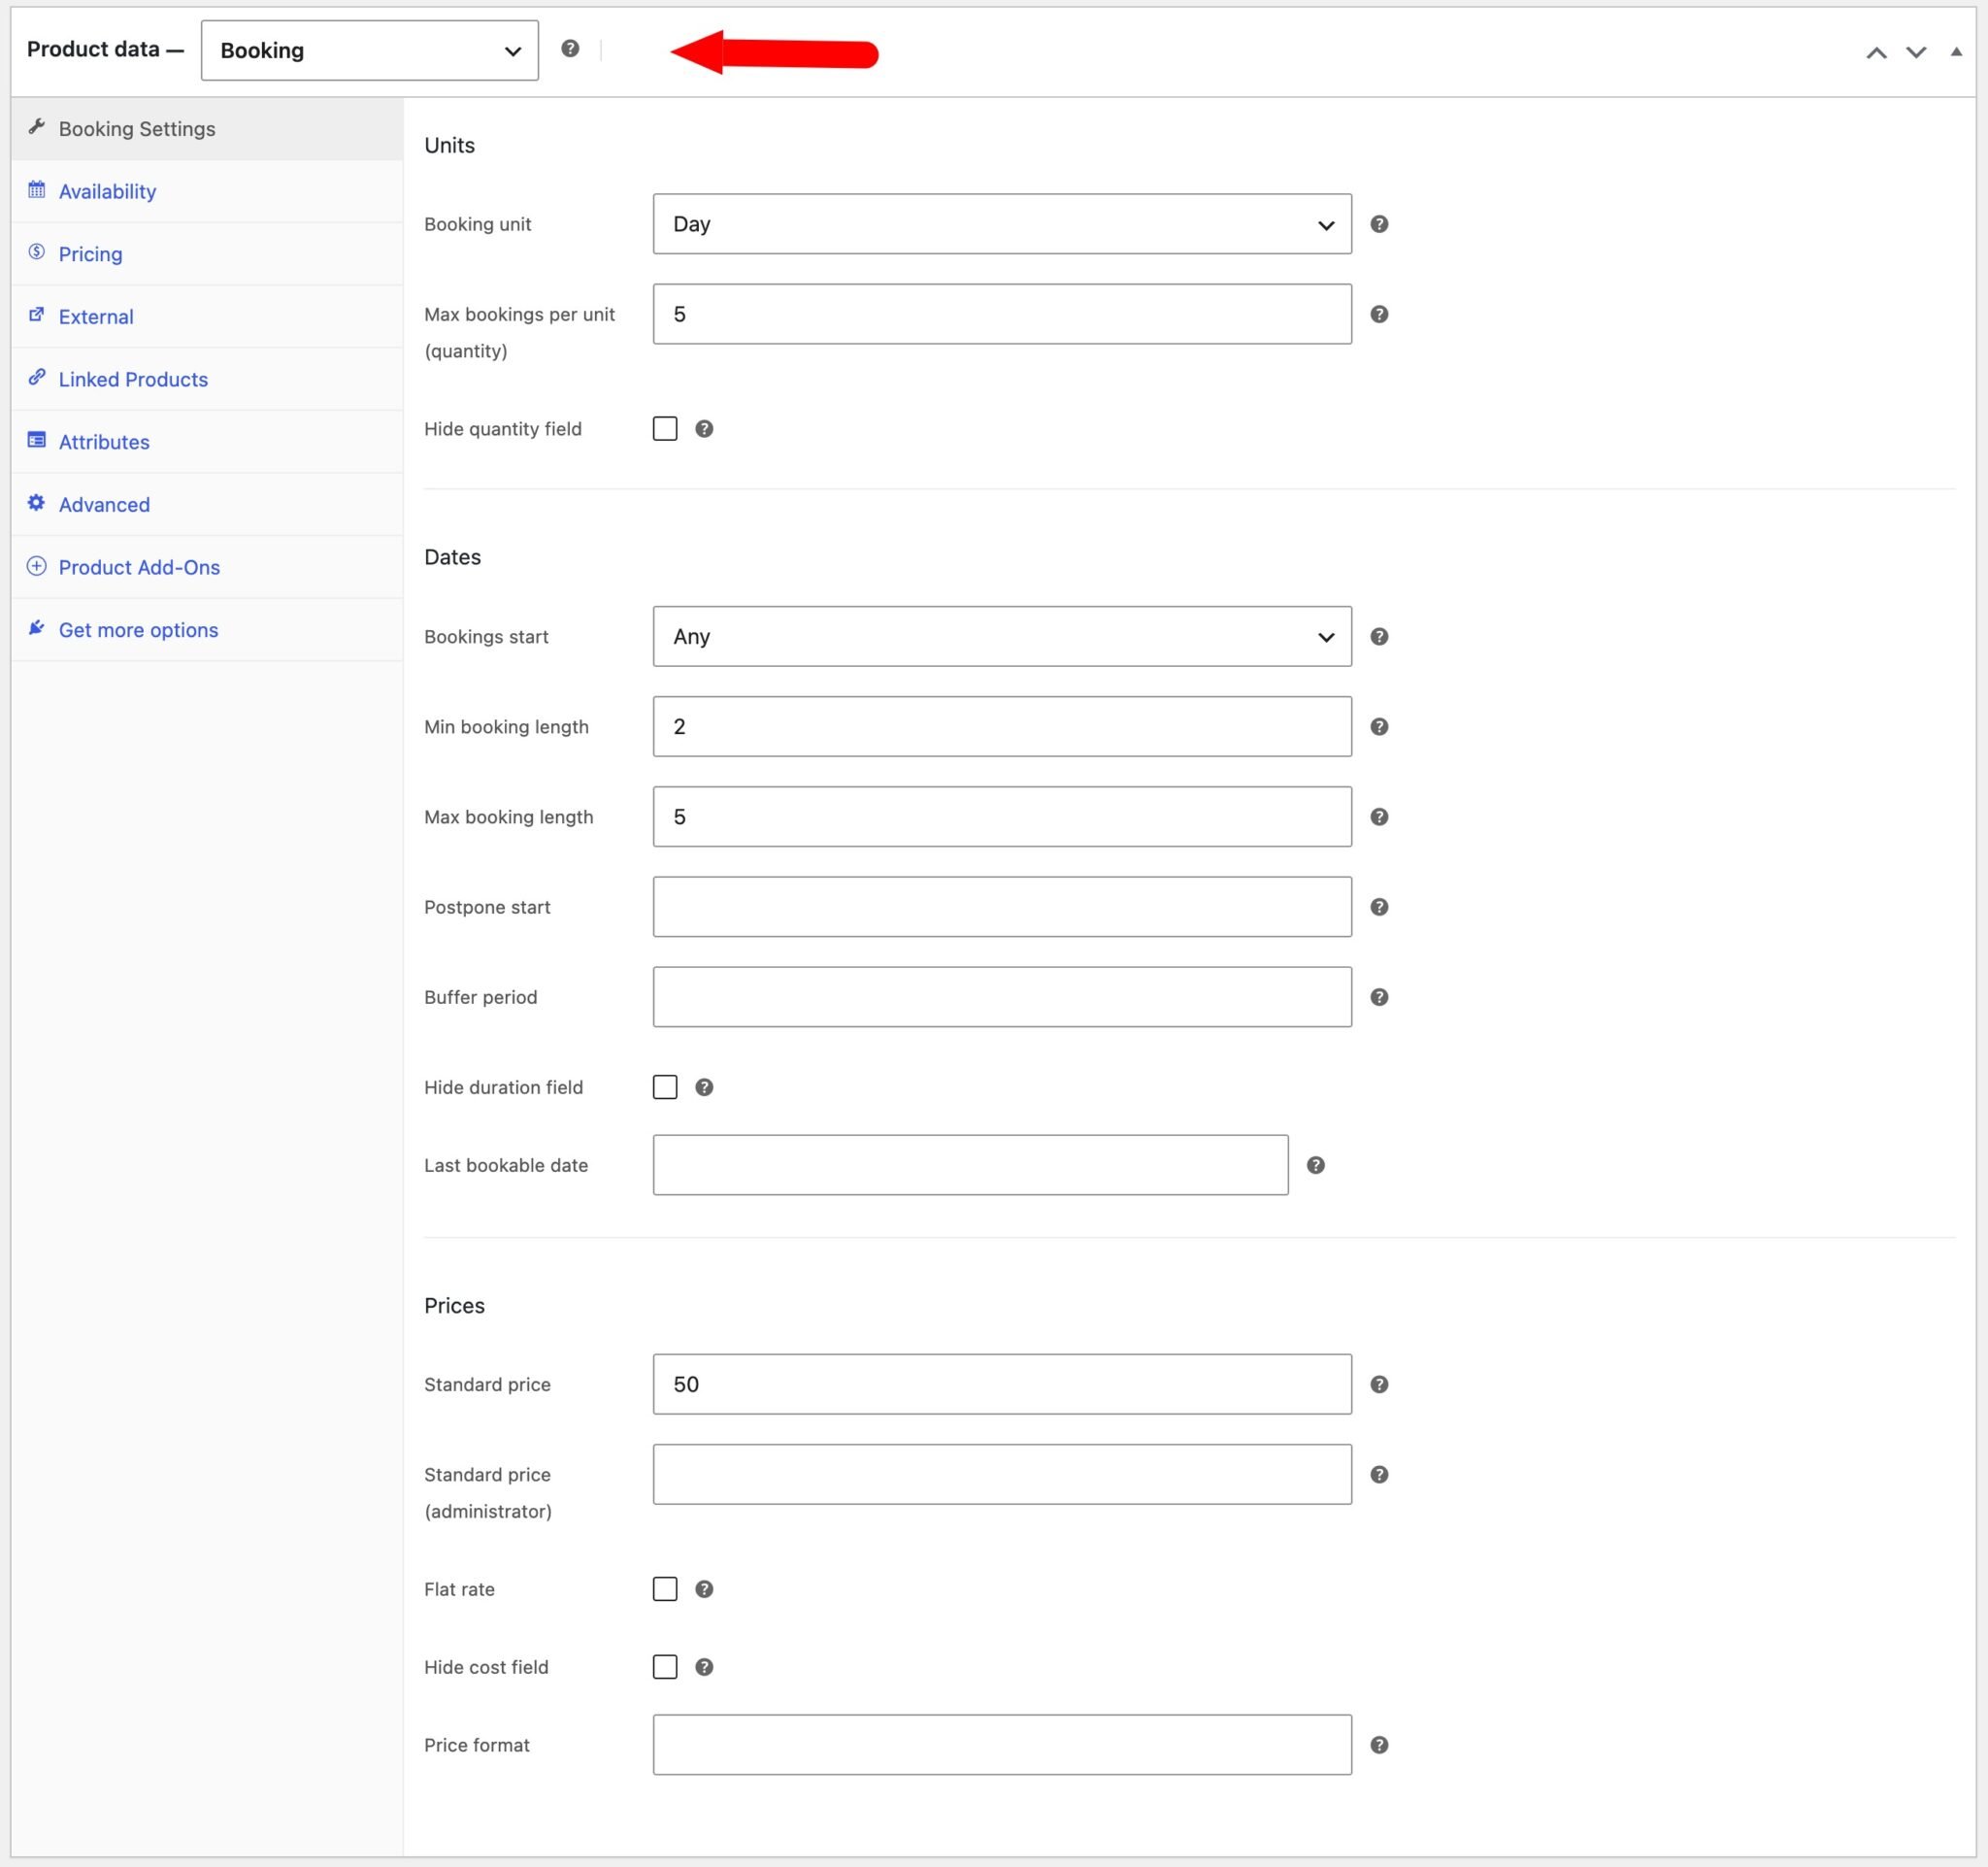The width and height of the screenshot is (1988, 1867).
Task: Open the Bookings start dropdown
Action: click(1001, 636)
